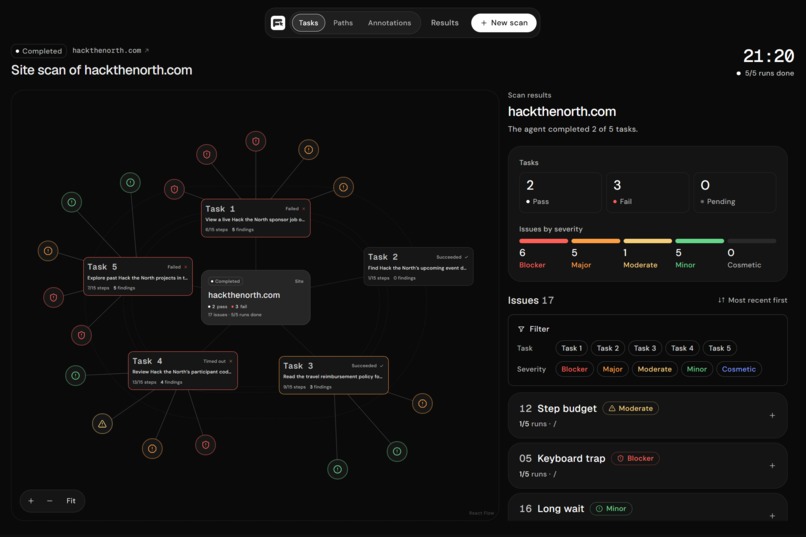This screenshot has width=806, height=537.
Task: Zoom in the graph with plus button
Action: (31, 501)
